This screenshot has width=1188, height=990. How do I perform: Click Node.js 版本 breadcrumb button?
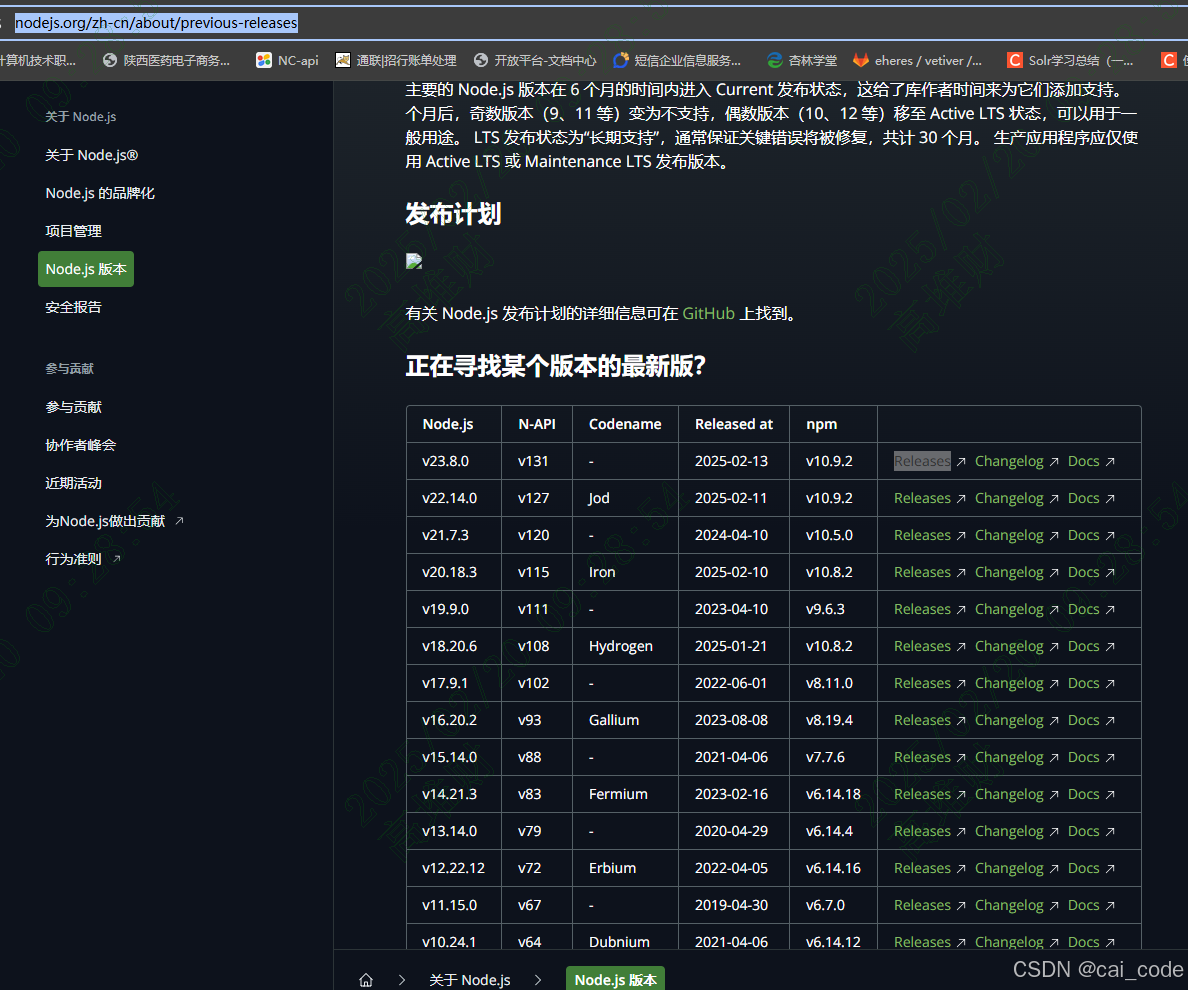[615, 979]
